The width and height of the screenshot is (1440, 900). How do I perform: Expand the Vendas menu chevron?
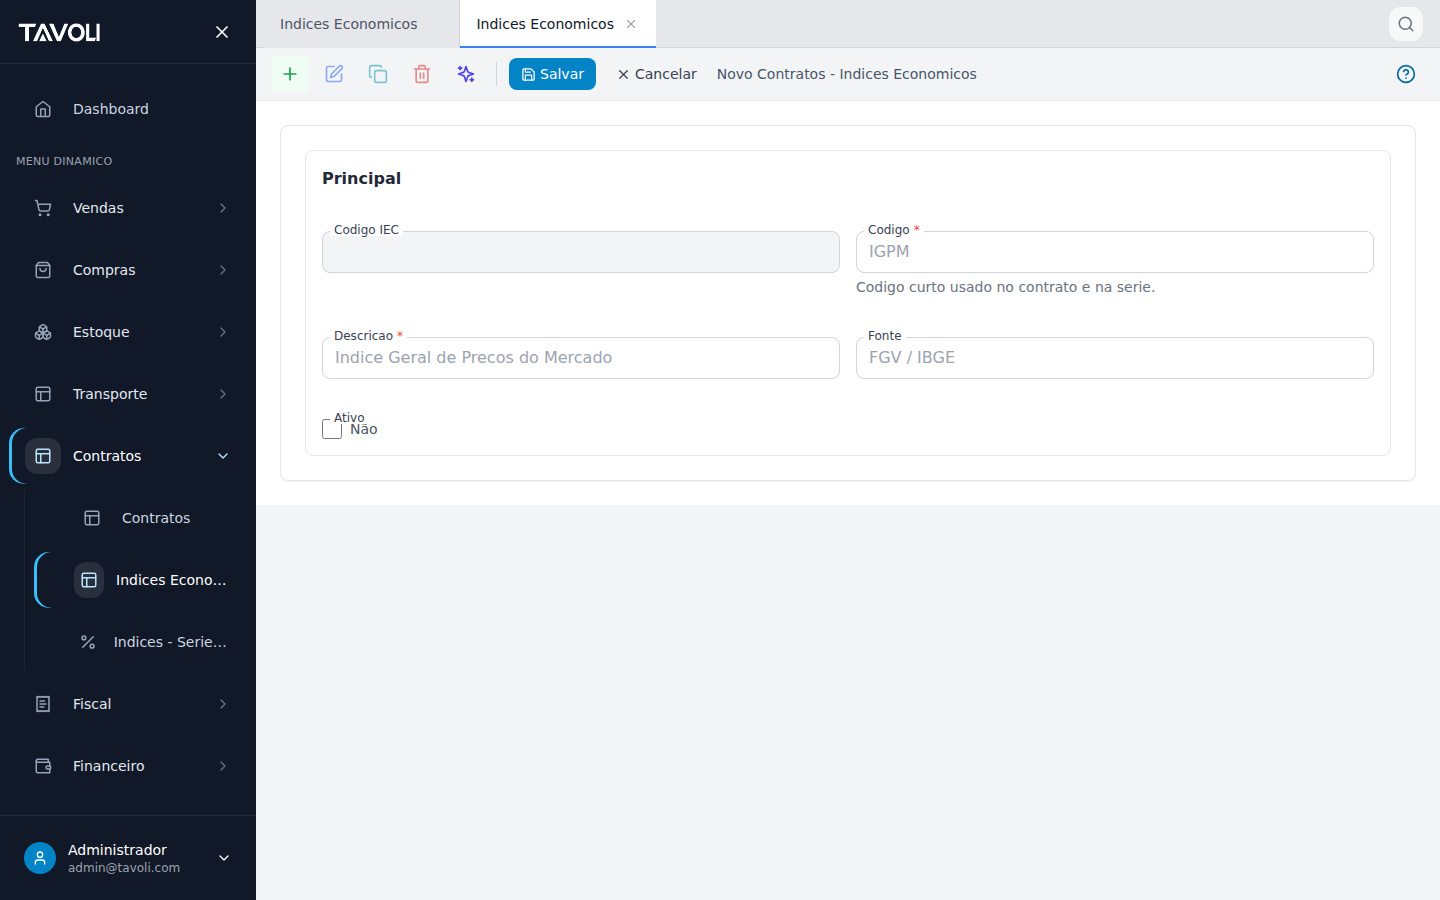pos(223,208)
